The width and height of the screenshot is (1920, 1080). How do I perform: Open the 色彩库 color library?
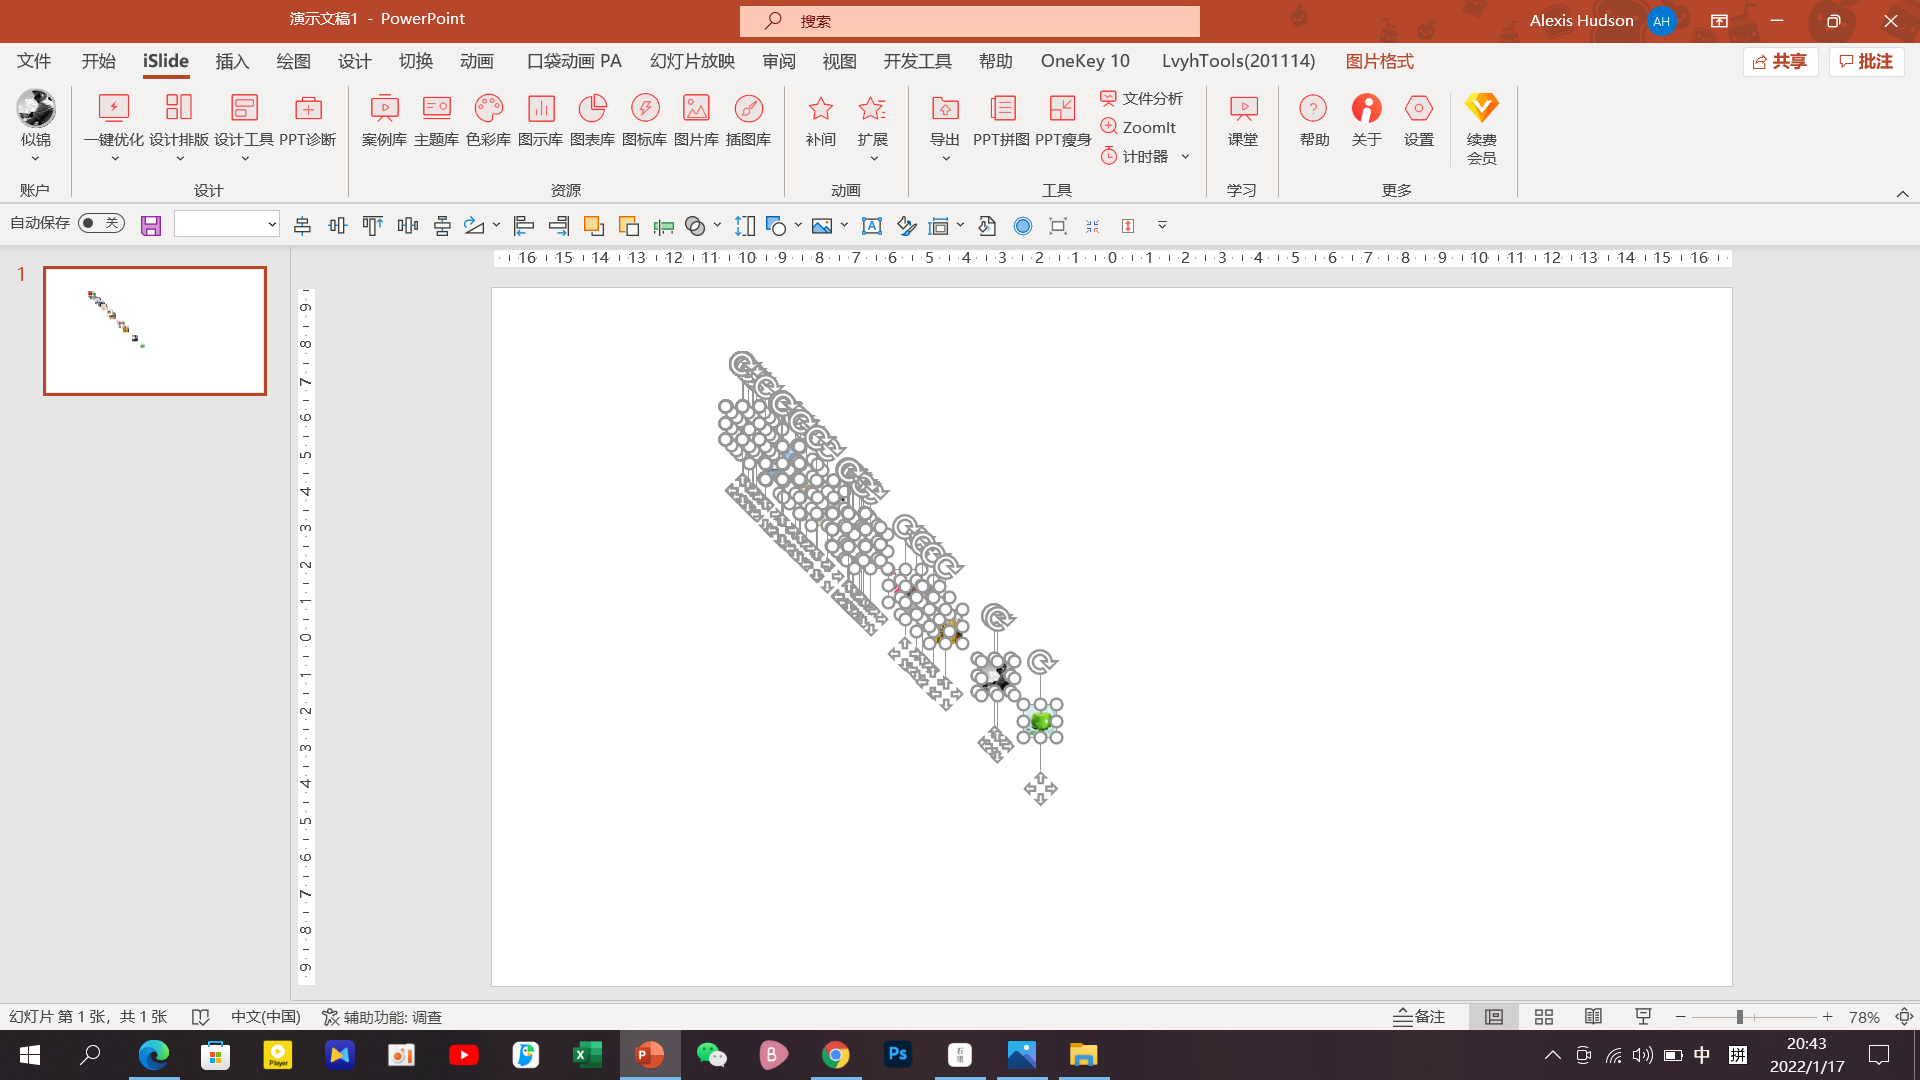[488, 120]
